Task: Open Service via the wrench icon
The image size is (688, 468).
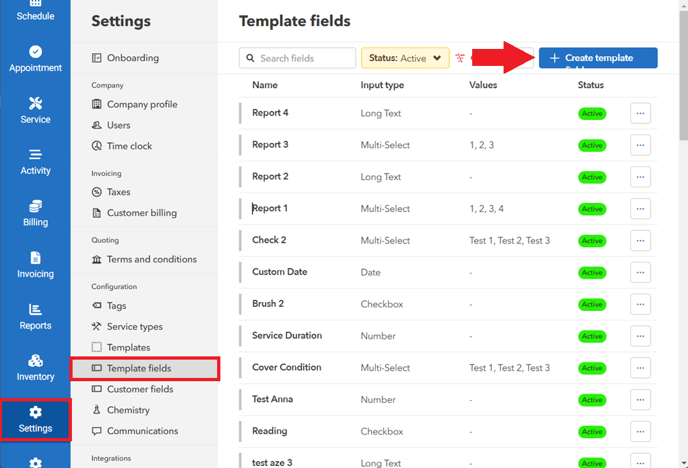Action: 35,103
